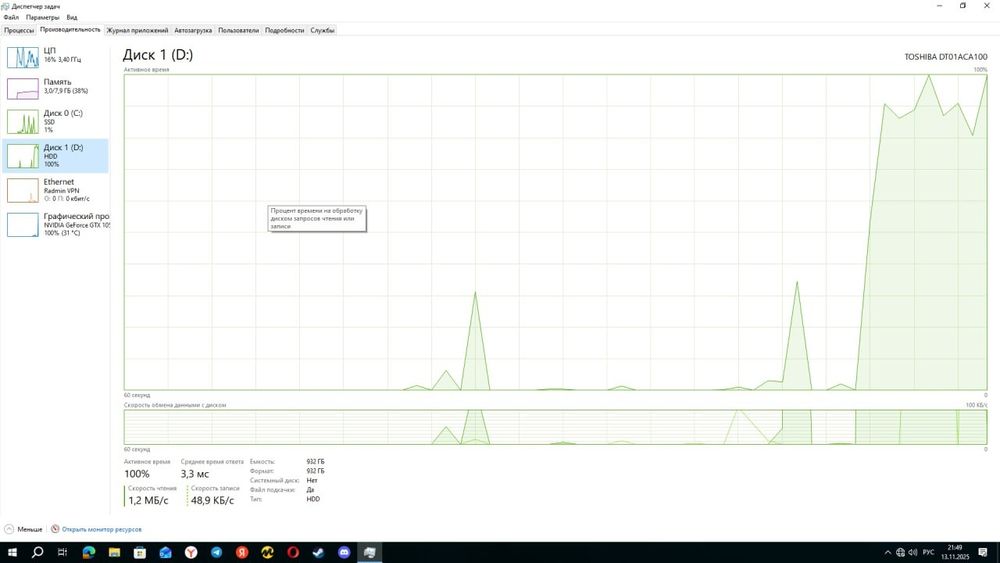Launch Yandex Browser from taskbar
1000x563 pixels.
191,552
